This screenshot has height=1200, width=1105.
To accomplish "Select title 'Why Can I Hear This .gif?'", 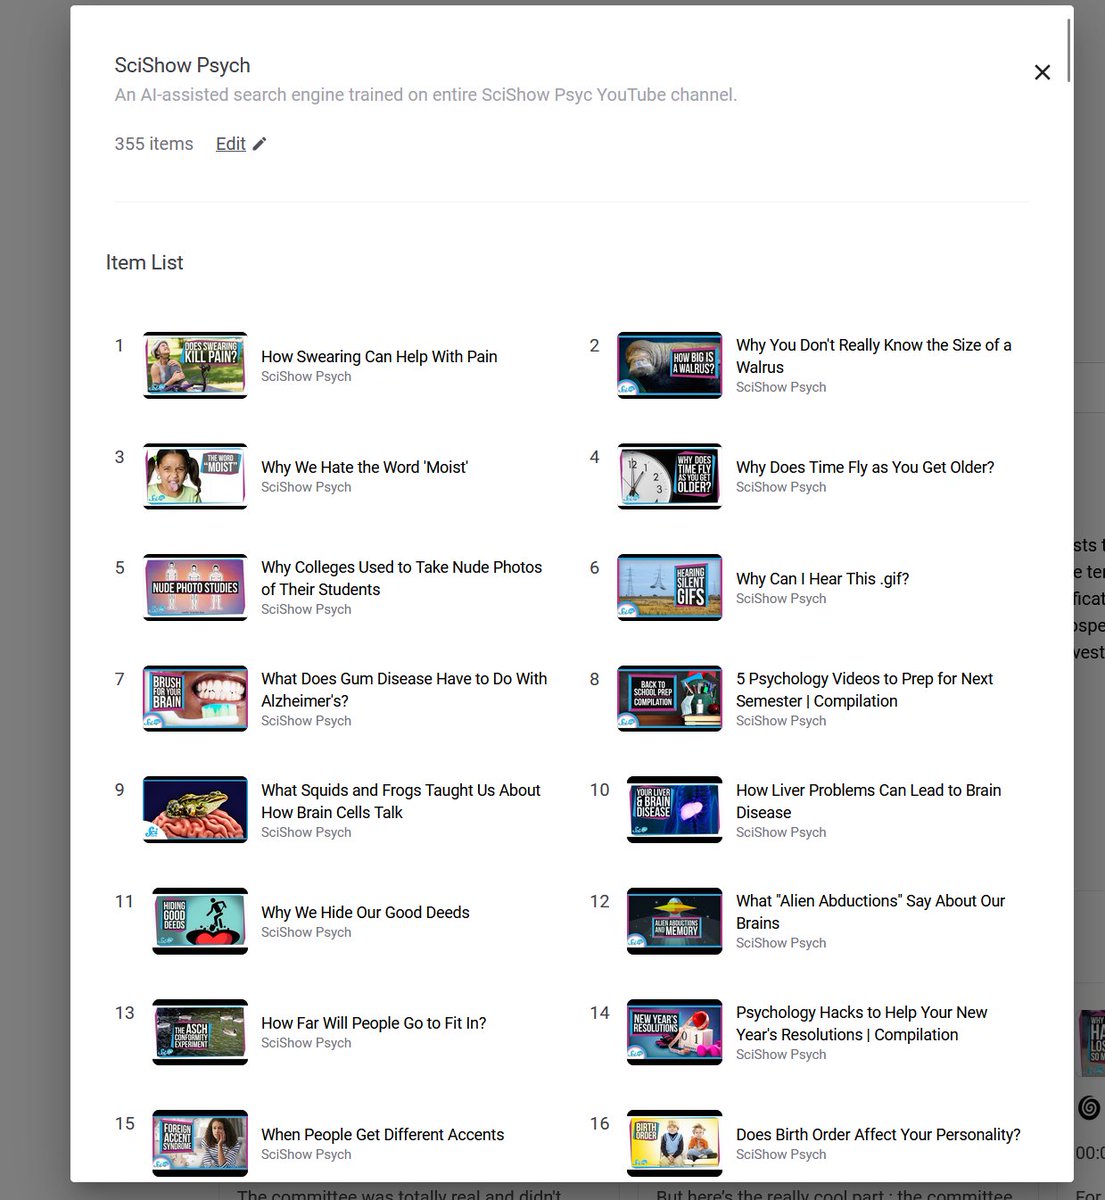I will (x=822, y=578).
